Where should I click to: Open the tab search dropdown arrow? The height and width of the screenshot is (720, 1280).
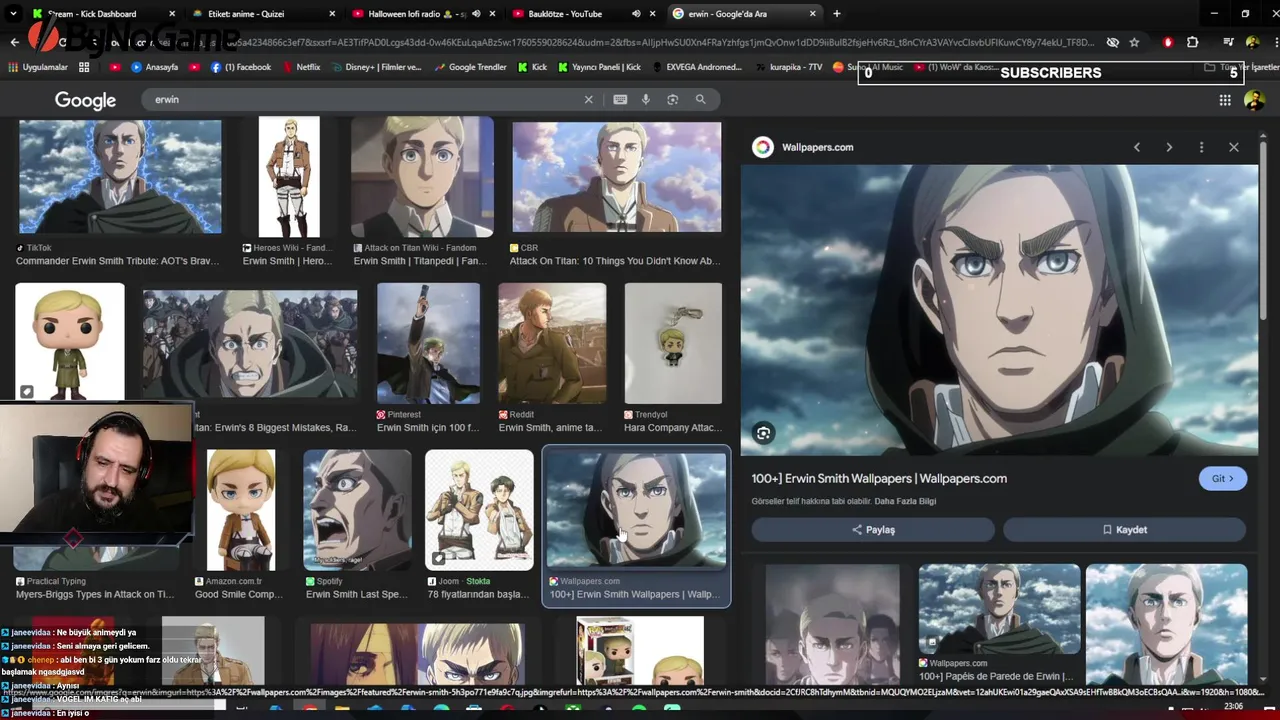13,14
